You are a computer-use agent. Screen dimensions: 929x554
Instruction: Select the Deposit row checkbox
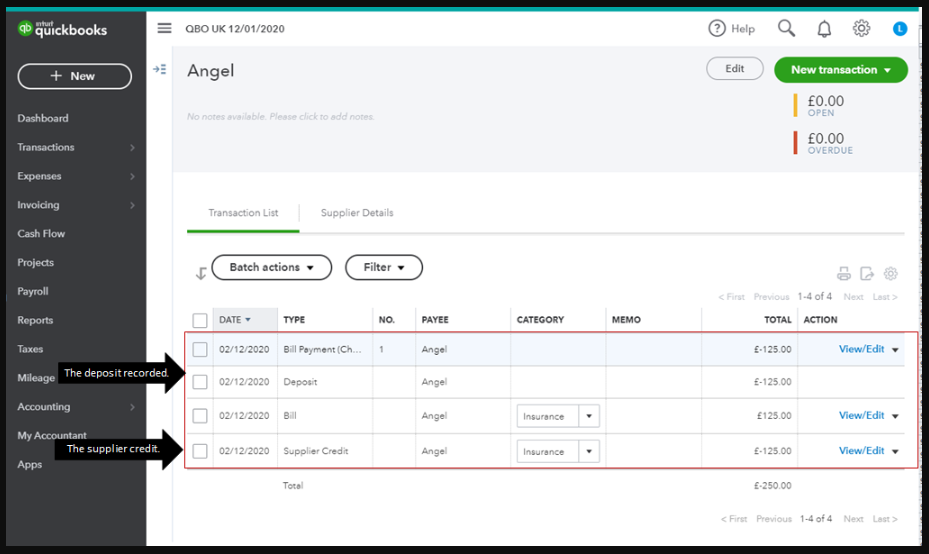(200, 382)
